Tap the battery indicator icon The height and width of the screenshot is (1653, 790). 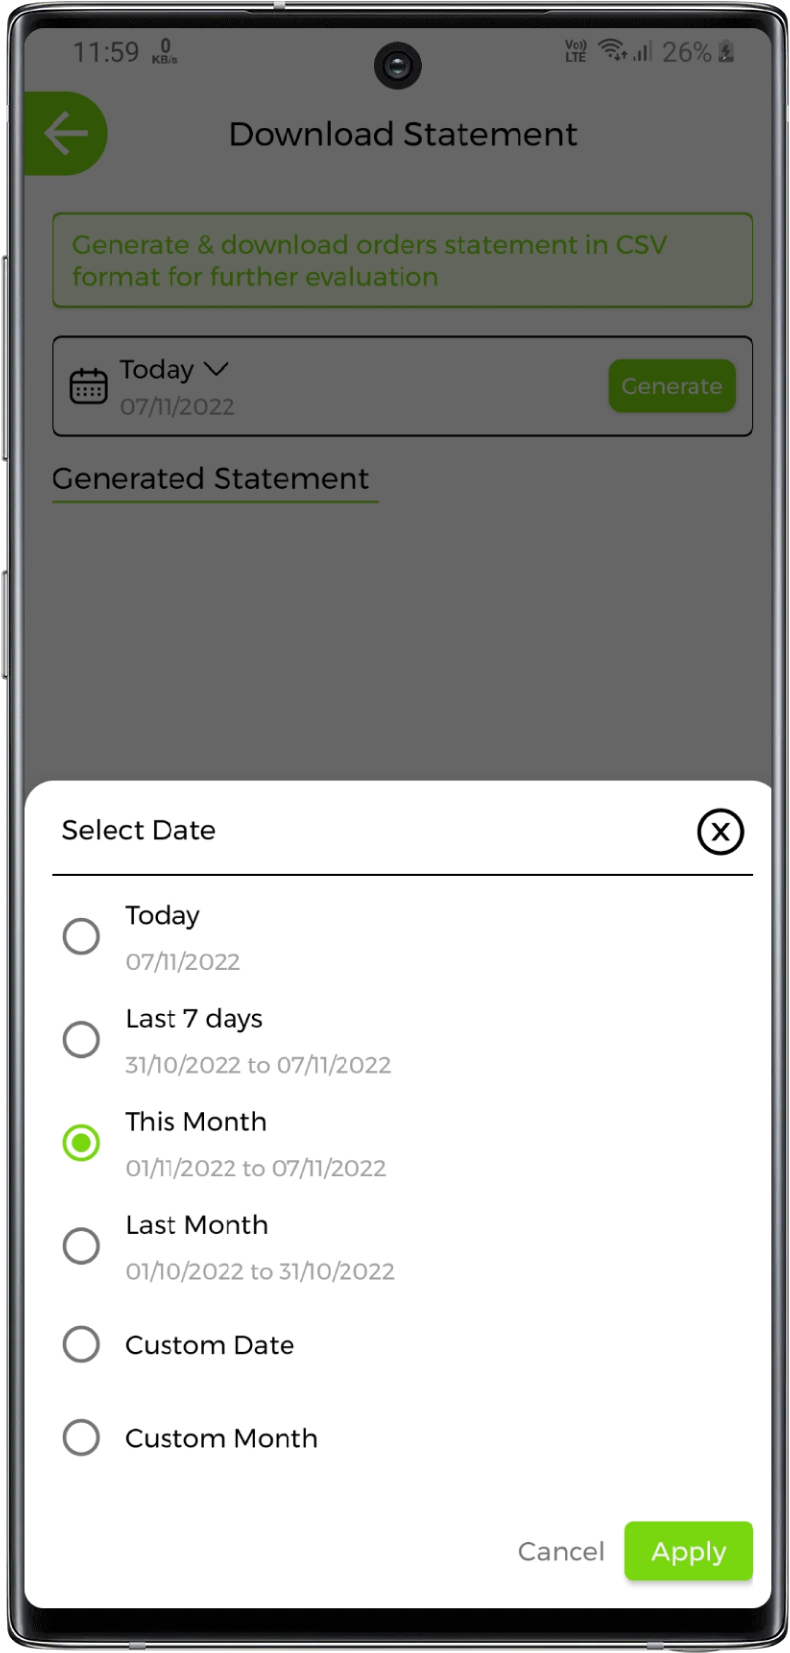pos(727,52)
